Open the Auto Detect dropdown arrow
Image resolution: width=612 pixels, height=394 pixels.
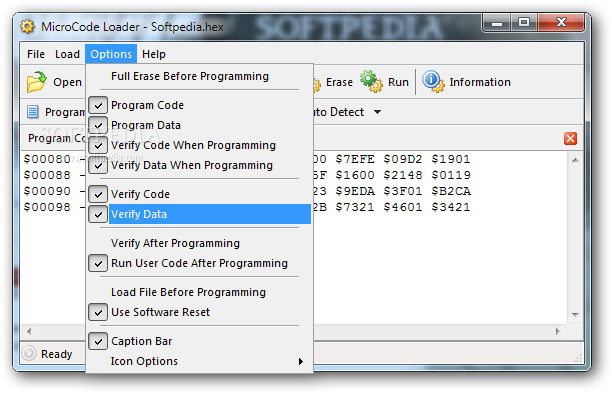(x=377, y=112)
